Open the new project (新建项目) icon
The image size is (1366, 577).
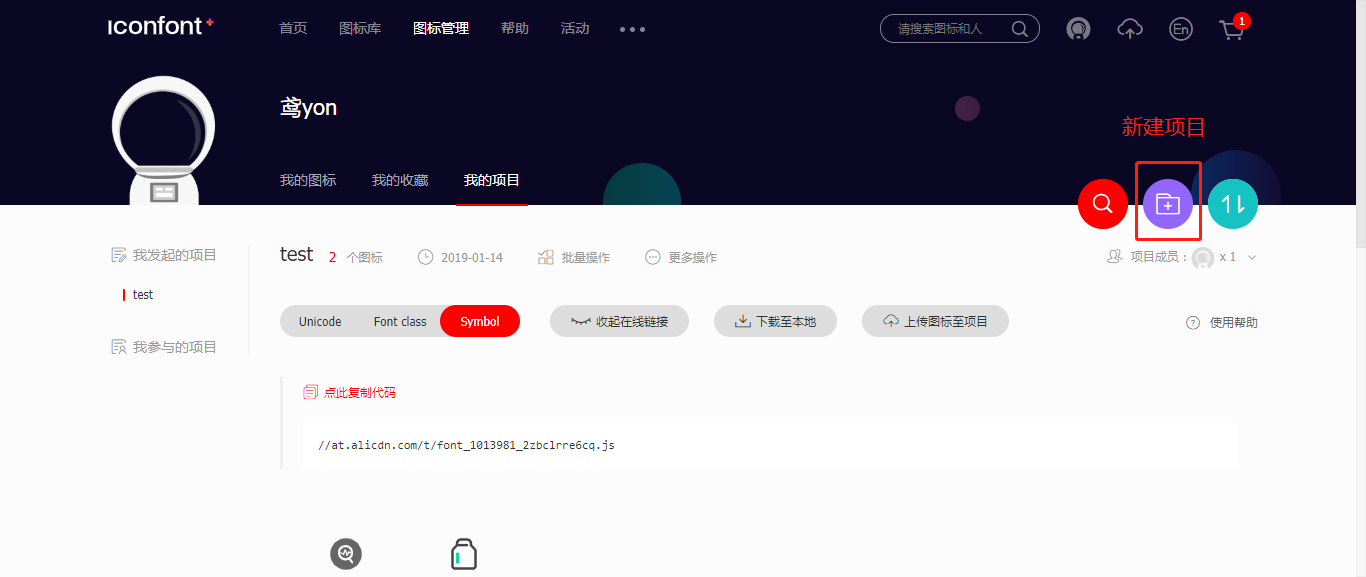1167,203
